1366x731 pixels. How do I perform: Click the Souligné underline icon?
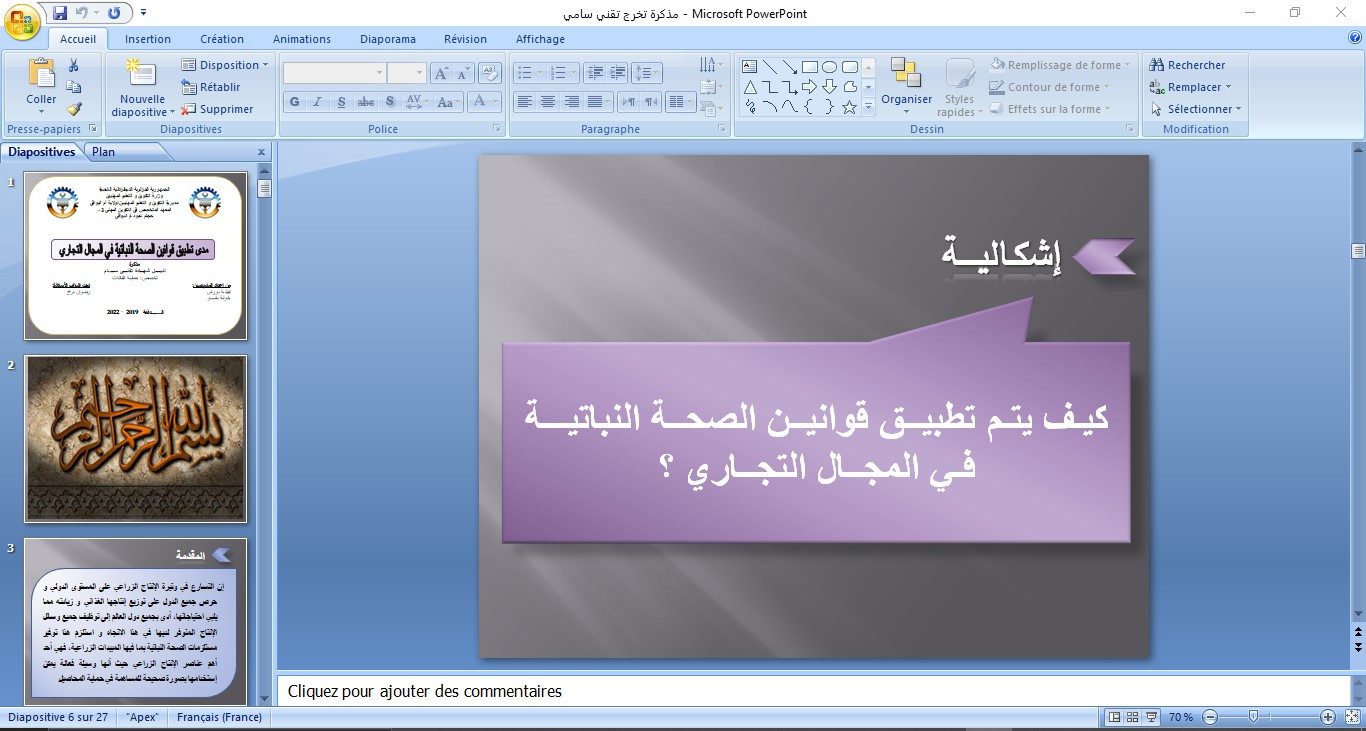click(341, 102)
